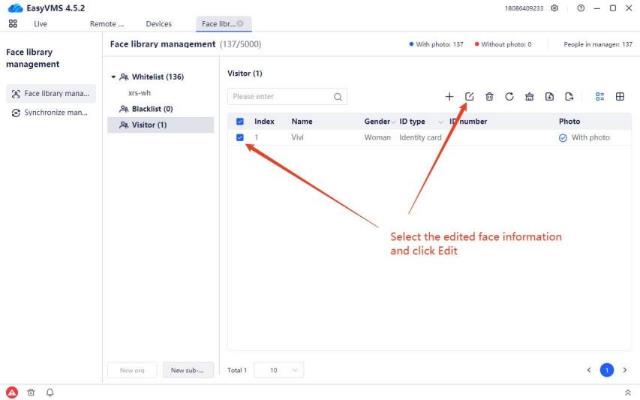Screen dimensions: 640x400
Task: Open the ID type column filter dropdown
Action: coord(441,121)
